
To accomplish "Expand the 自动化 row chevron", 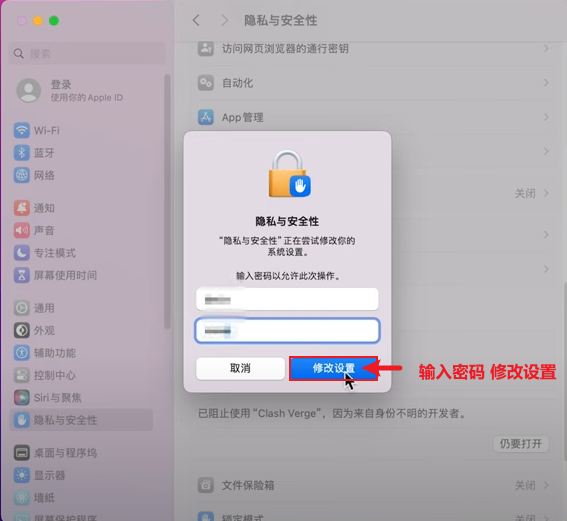I will pos(546,83).
